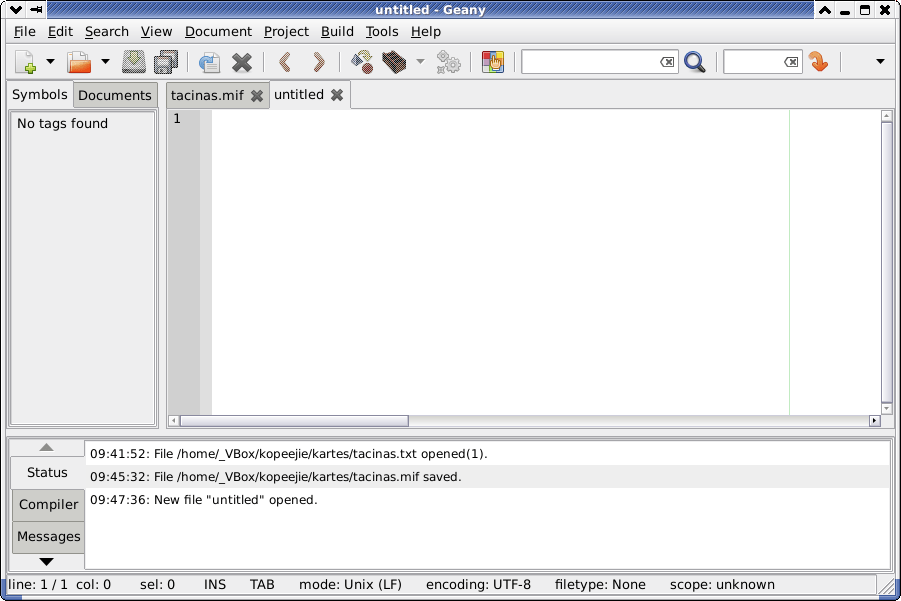The width and height of the screenshot is (901, 601).
Task: Click line number 1 in margin
Action: click(x=177, y=119)
